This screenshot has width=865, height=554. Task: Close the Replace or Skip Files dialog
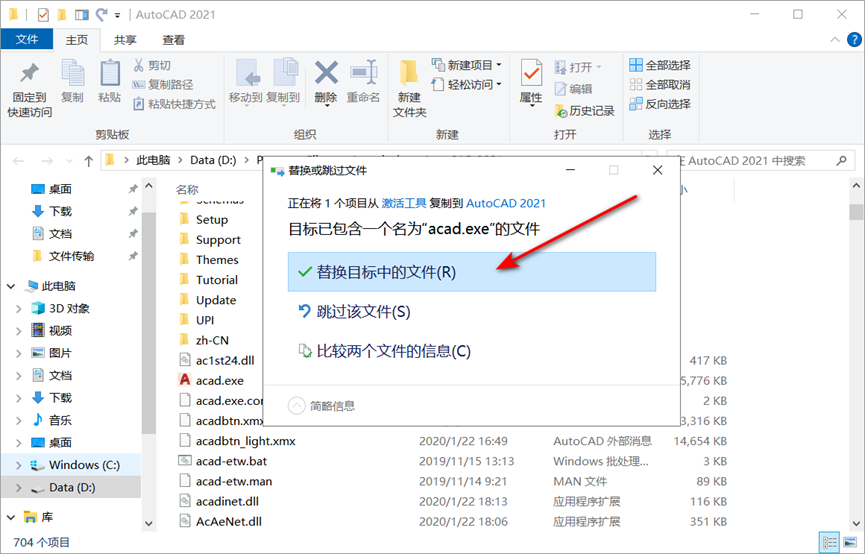point(658,171)
